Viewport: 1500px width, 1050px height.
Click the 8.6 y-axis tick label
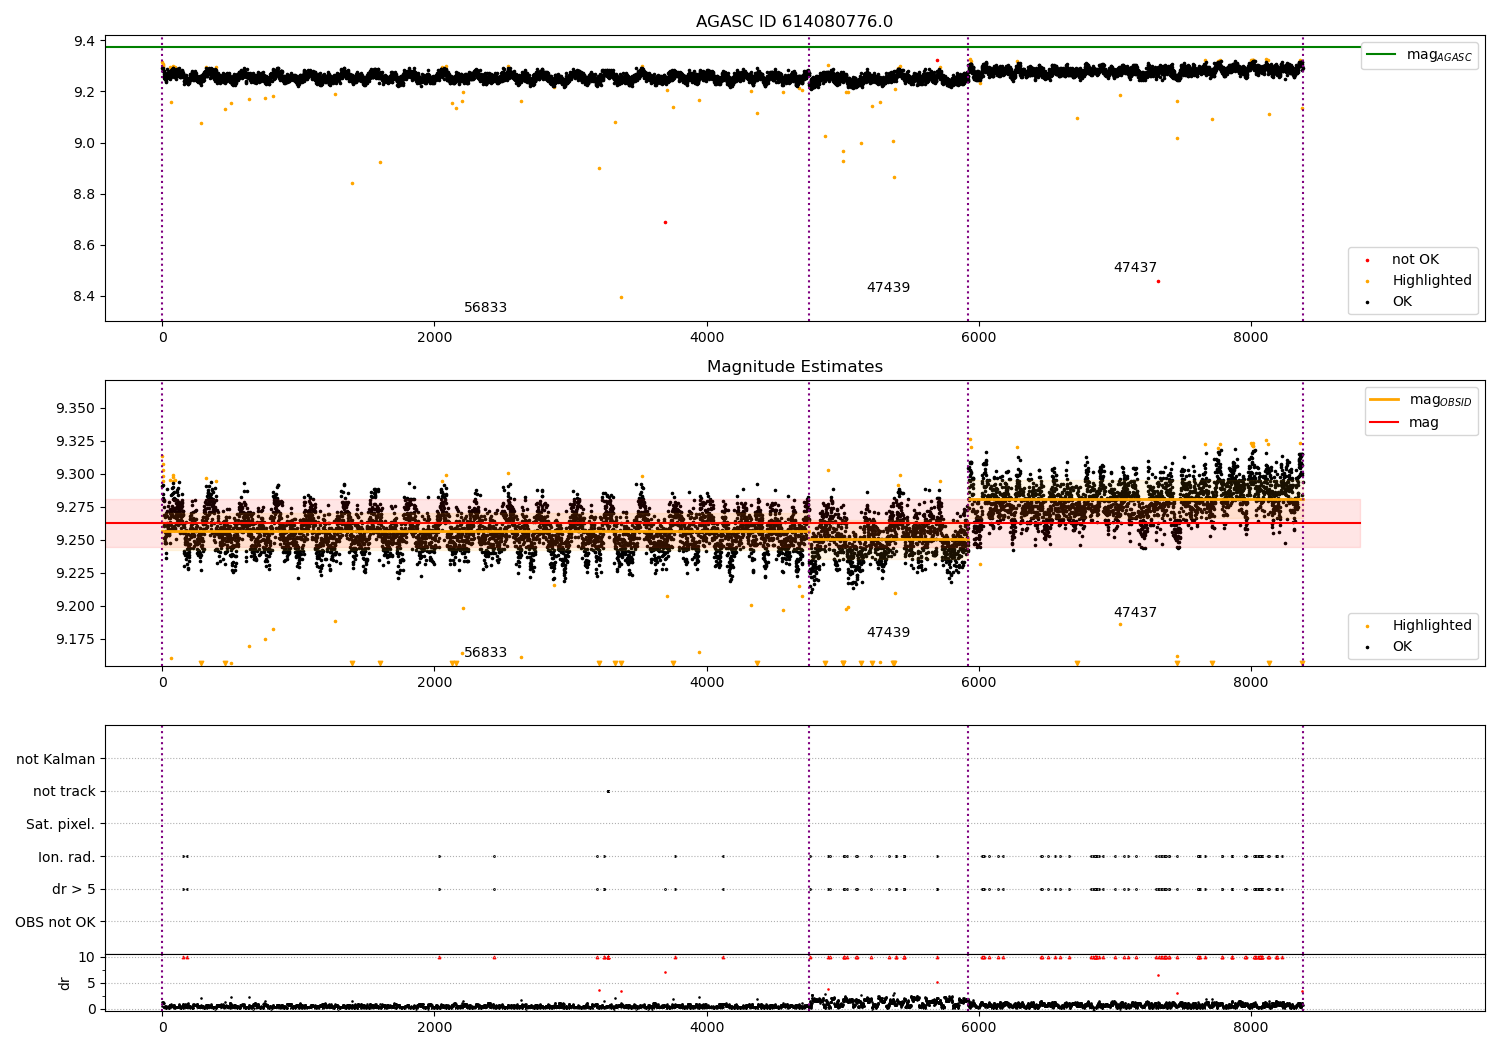(x=85, y=246)
